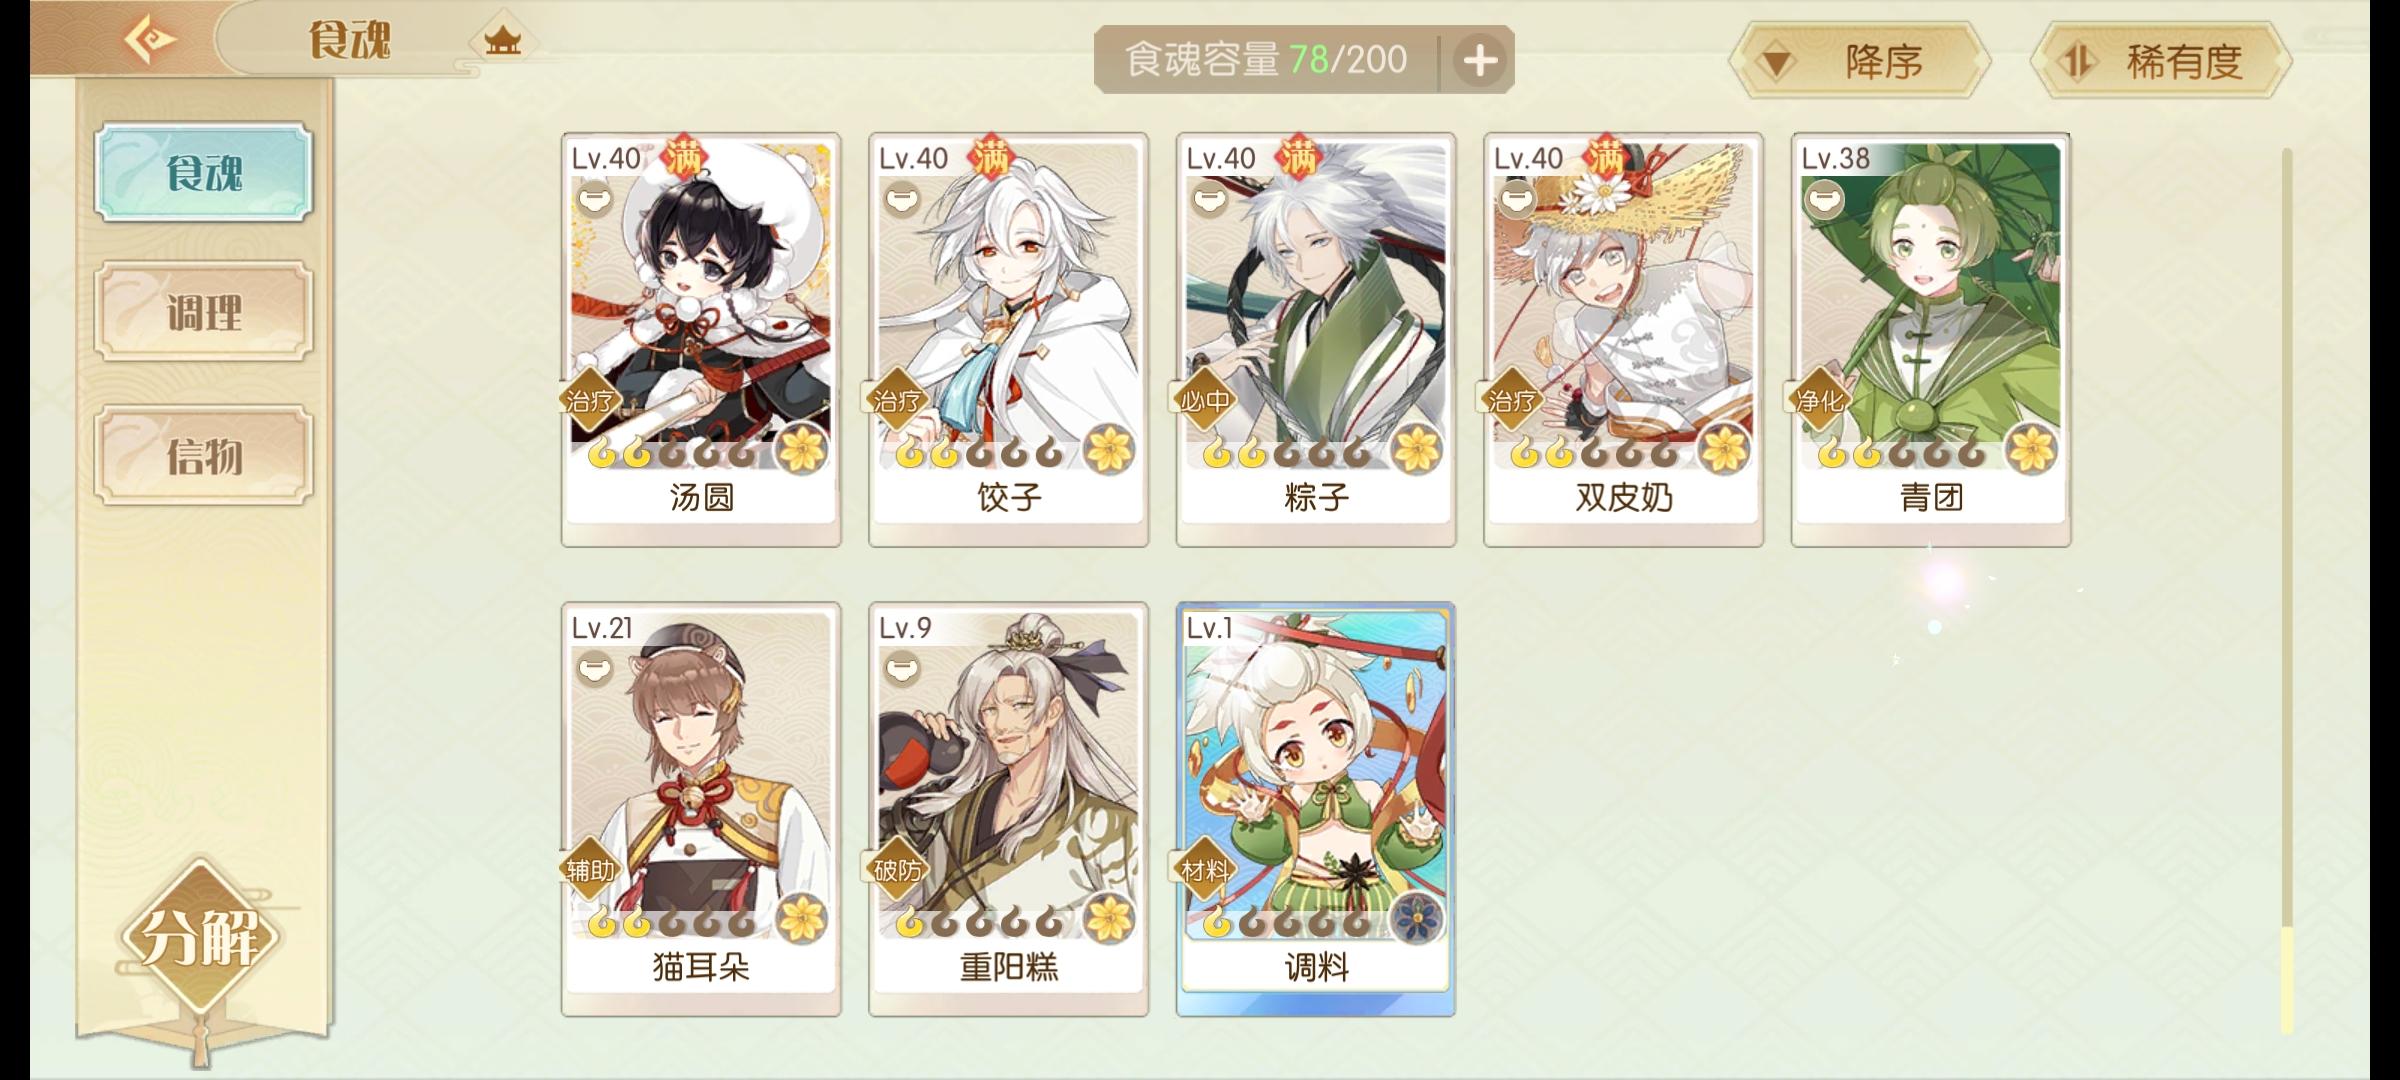Viewport: 2400px width, 1080px height.
Task: Click the 材料 badge on 调料
Action: click(1205, 871)
